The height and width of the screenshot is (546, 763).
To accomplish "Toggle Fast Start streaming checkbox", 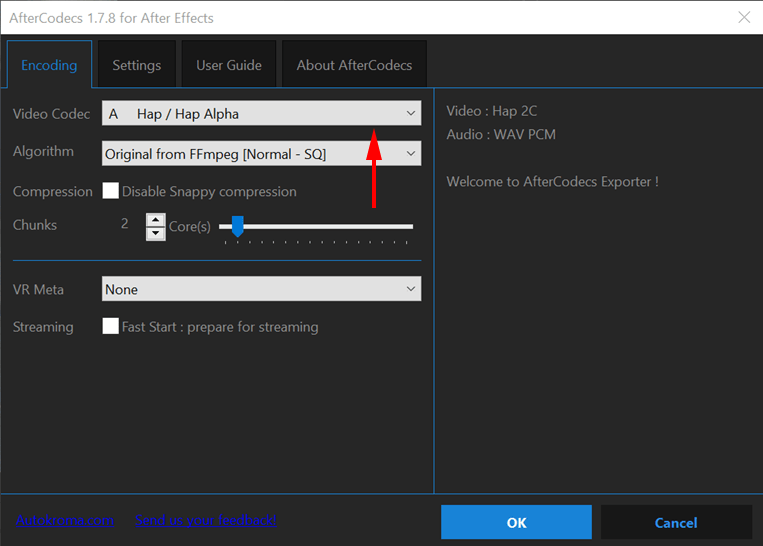I will point(111,327).
